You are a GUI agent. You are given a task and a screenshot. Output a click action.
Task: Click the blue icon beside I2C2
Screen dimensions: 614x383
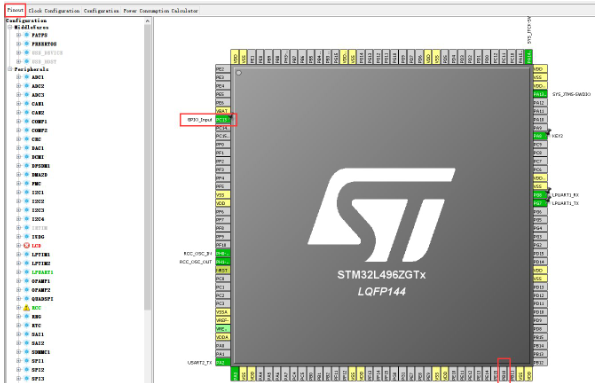(x=27, y=201)
